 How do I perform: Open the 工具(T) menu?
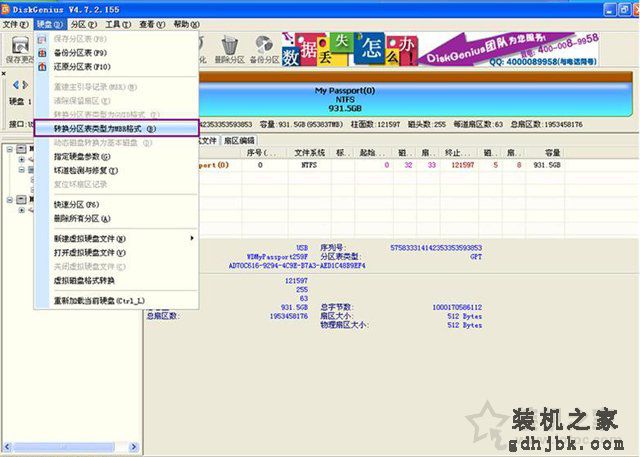(118, 24)
